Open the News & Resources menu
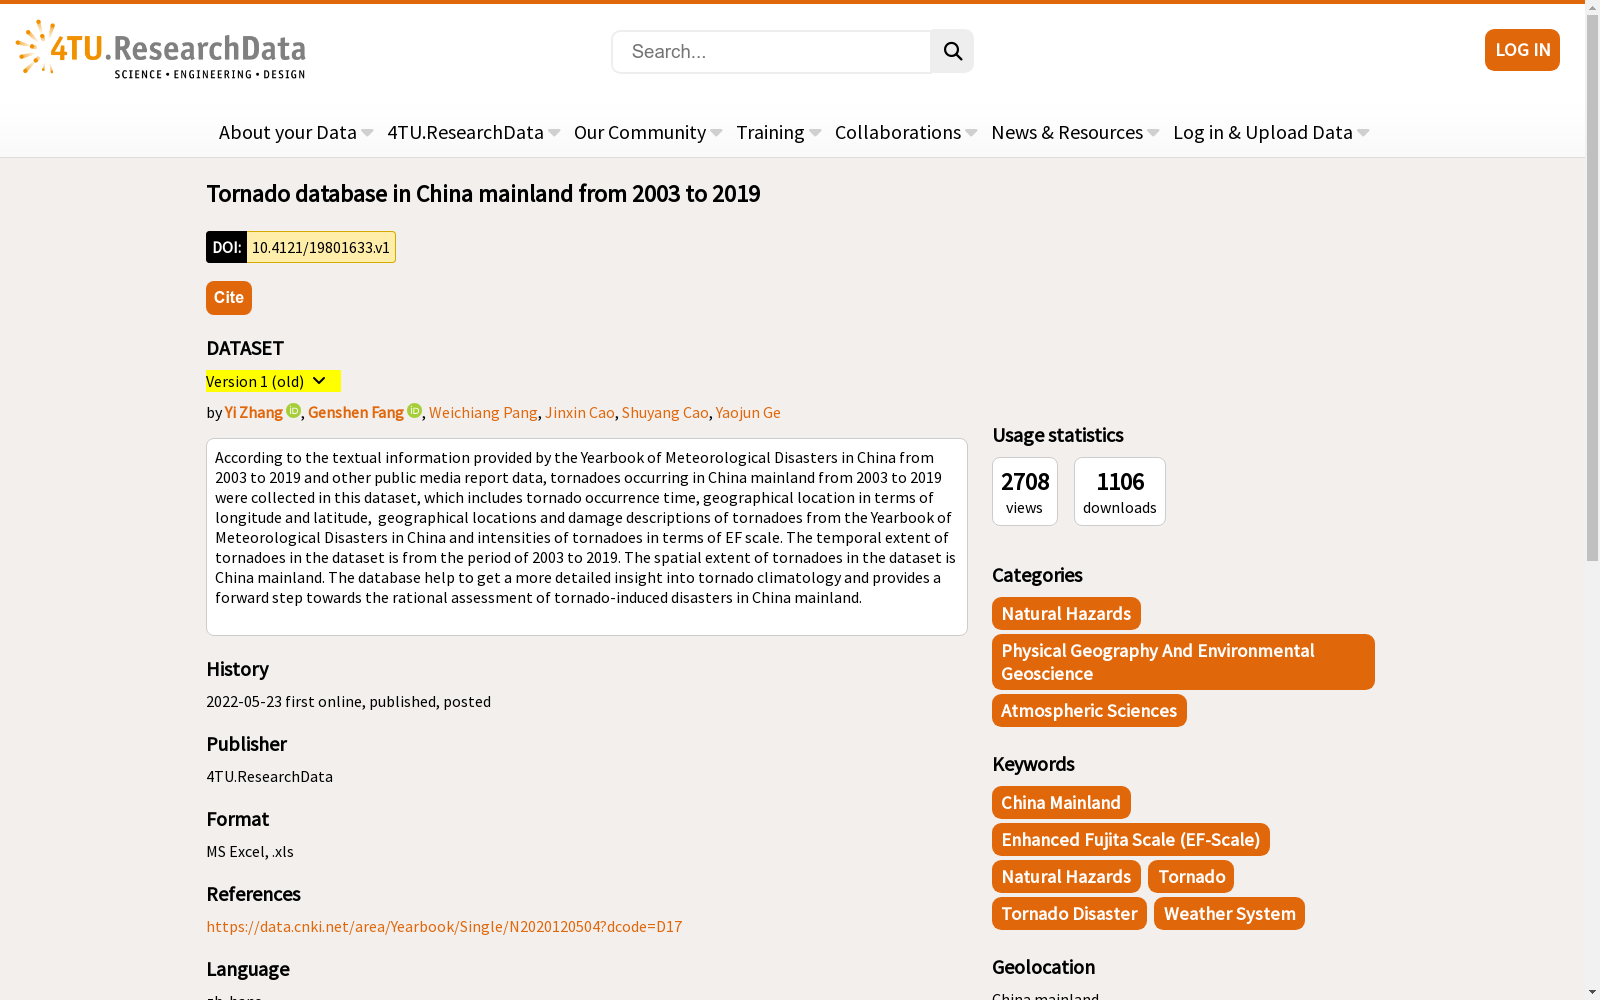This screenshot has width=1600, height=1000. (1075, 132)
